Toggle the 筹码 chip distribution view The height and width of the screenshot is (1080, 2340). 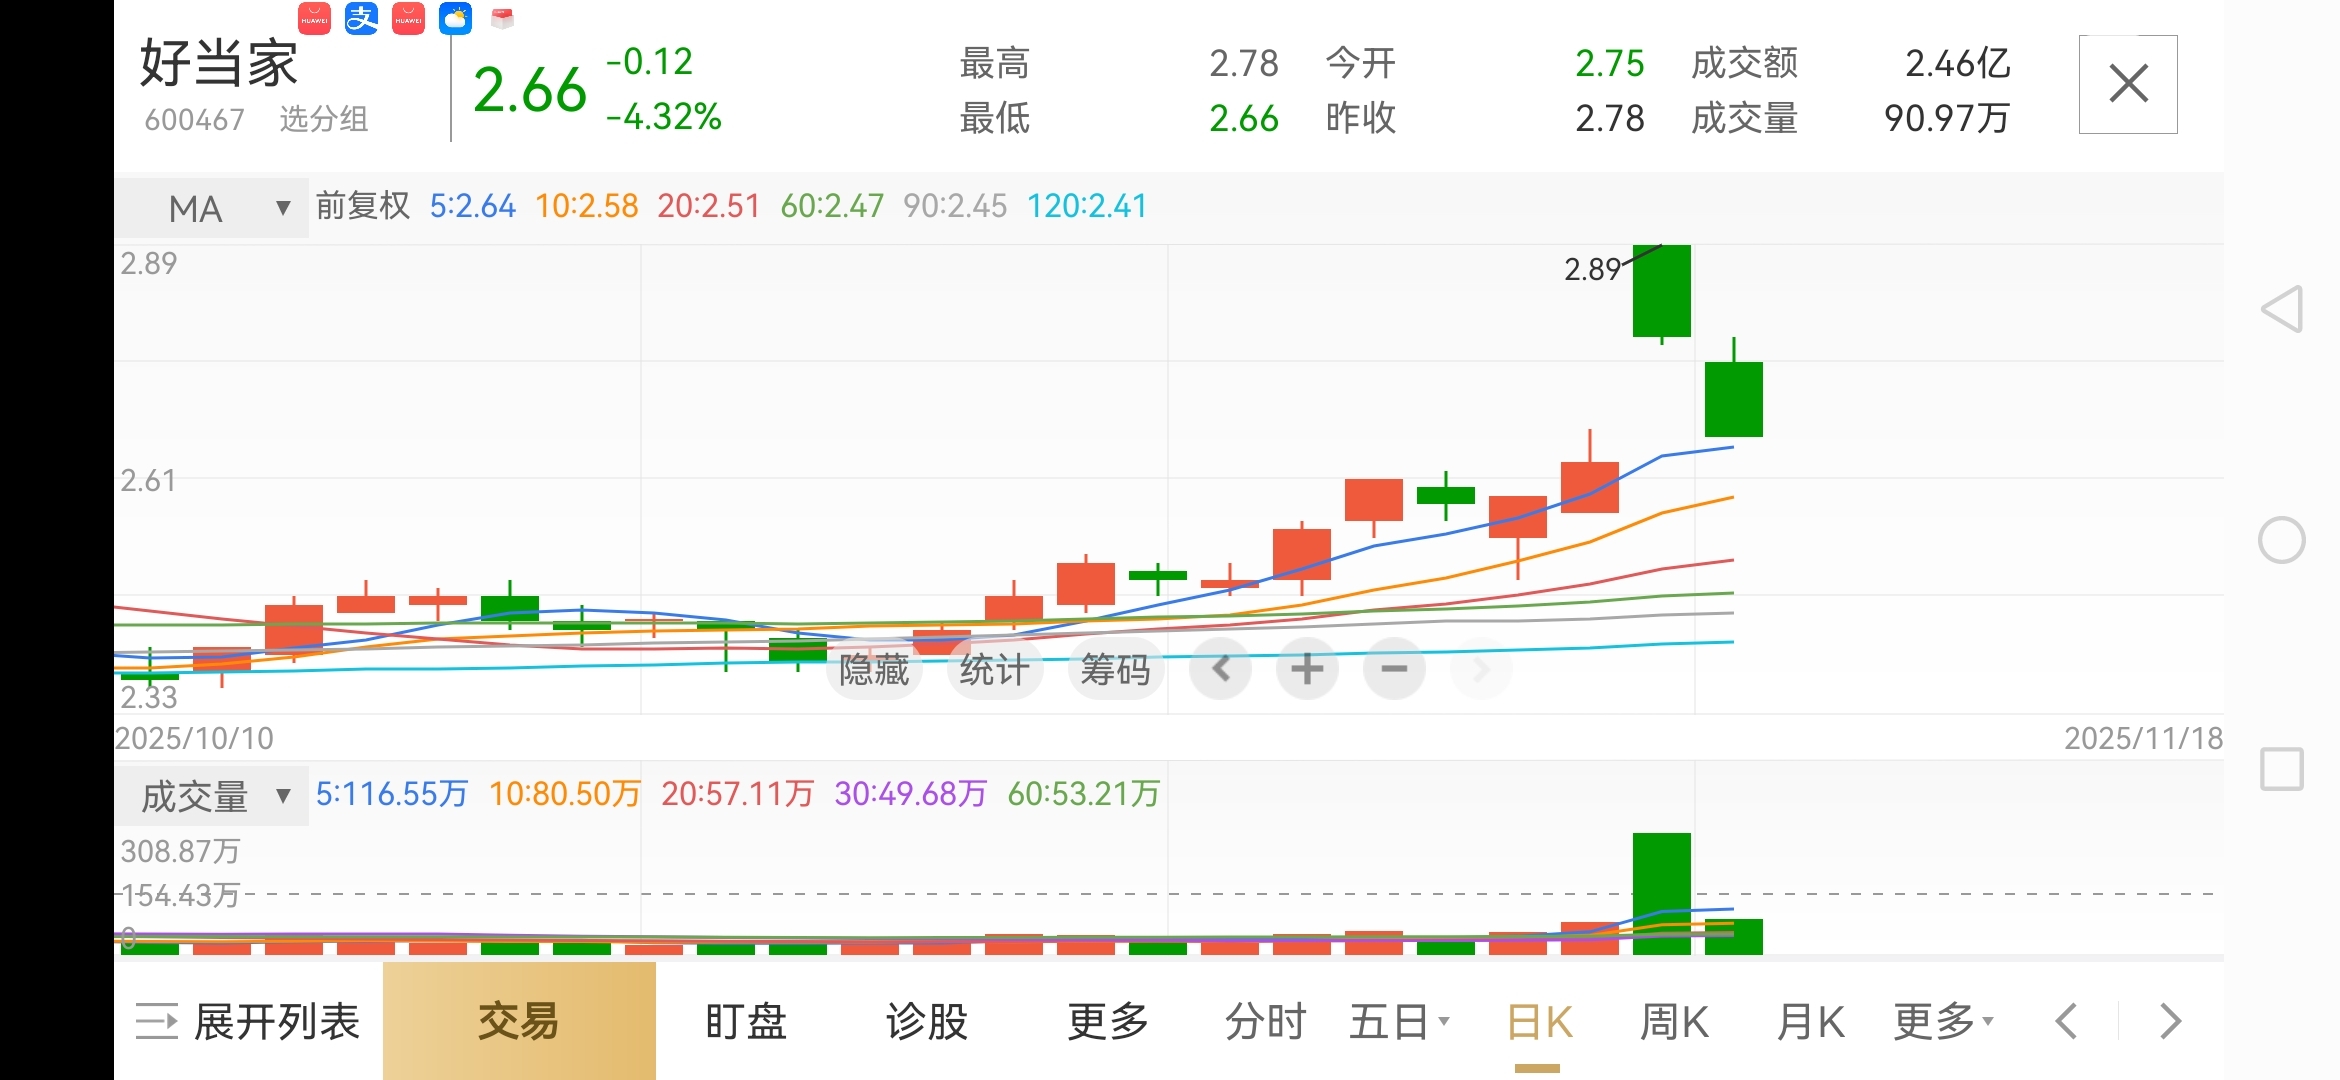click(1115, 669)
